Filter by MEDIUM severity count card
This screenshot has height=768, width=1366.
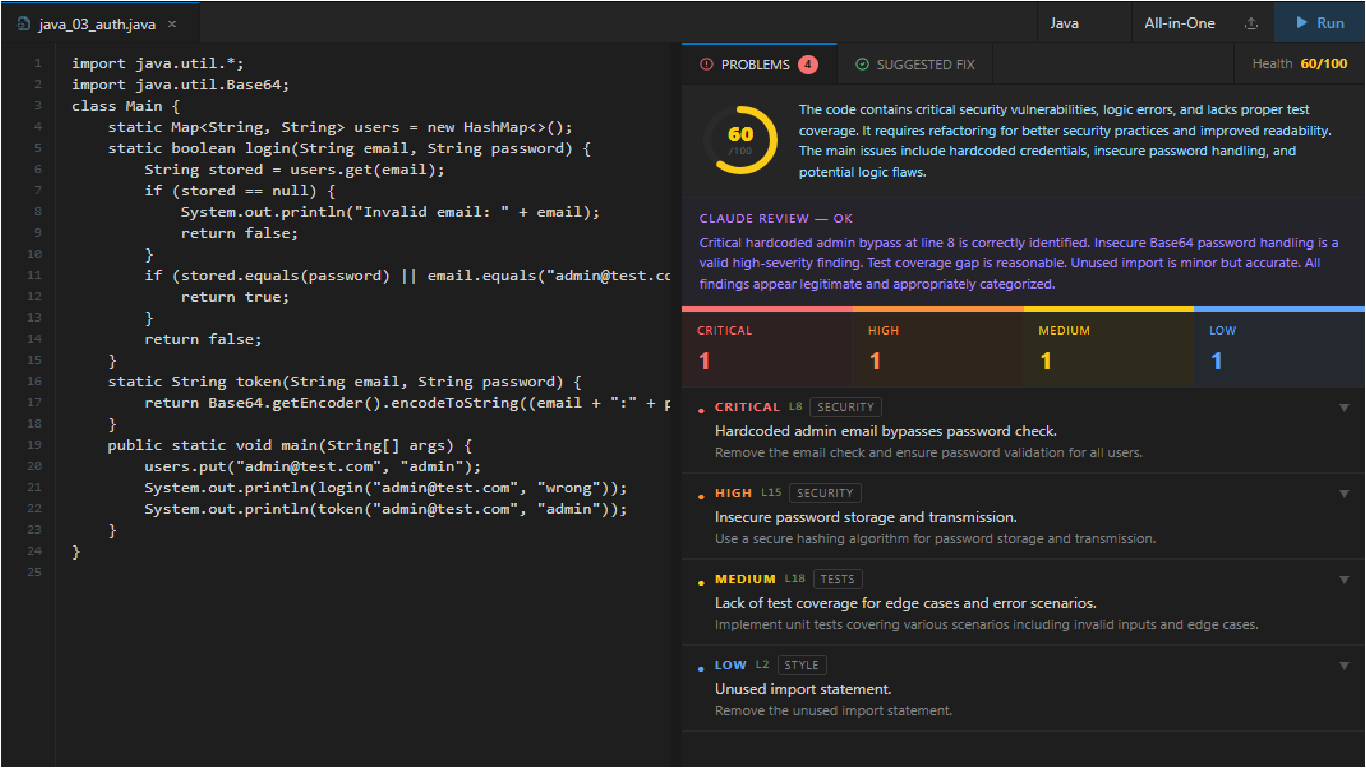(1109, 347)
